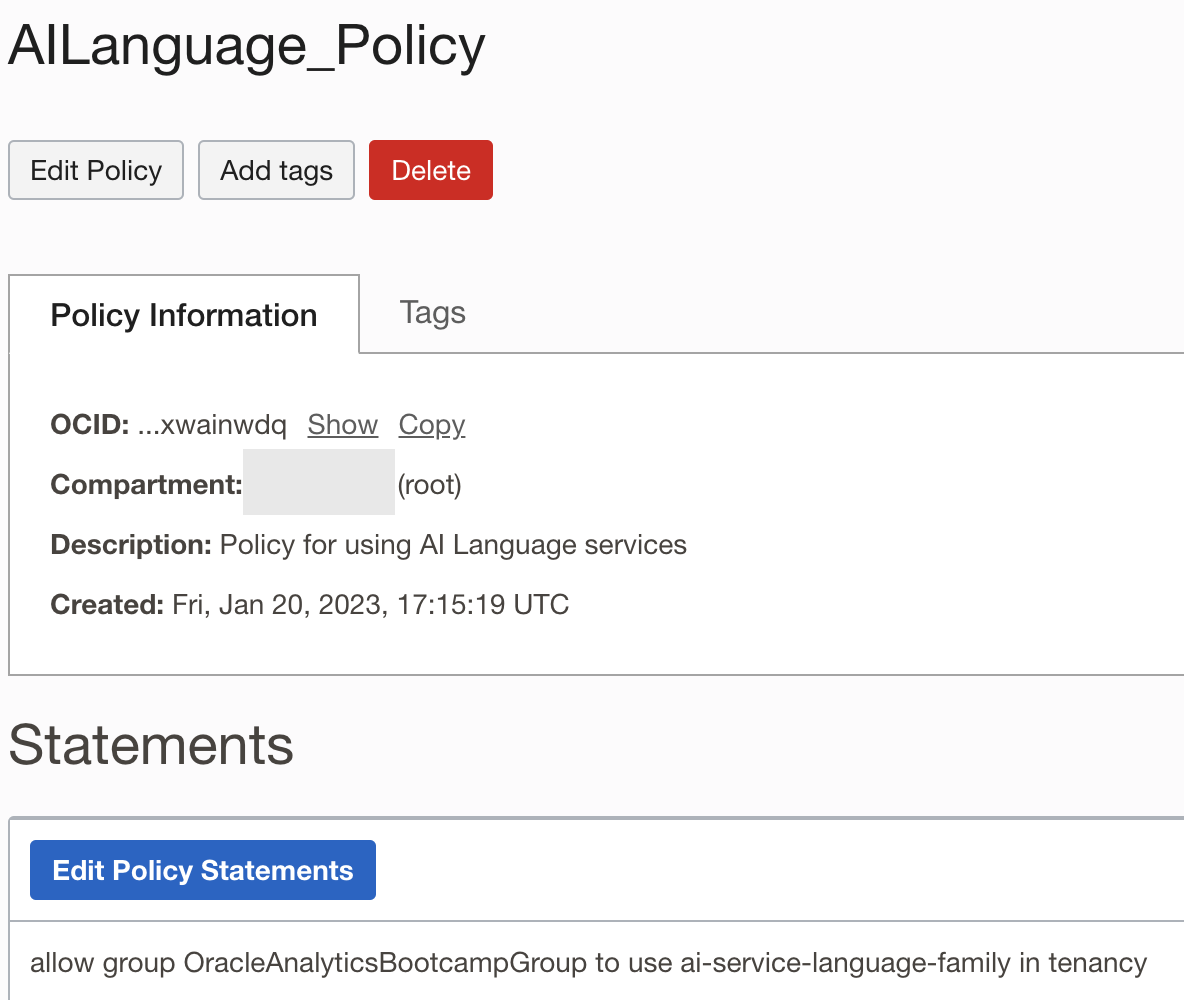Screen dimensions: 1184x1000
Task: Click the (root) compartment text
Action: click(429, 485)
